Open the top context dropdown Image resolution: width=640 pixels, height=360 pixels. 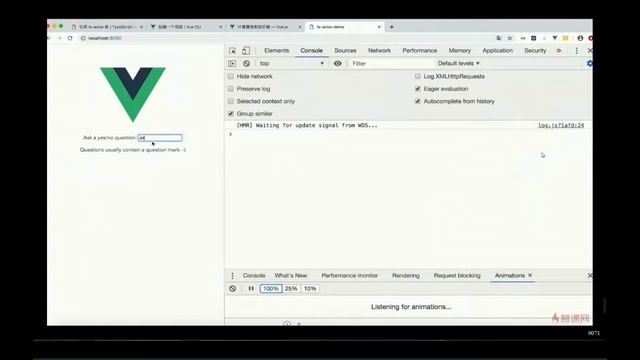pos(291,63)
